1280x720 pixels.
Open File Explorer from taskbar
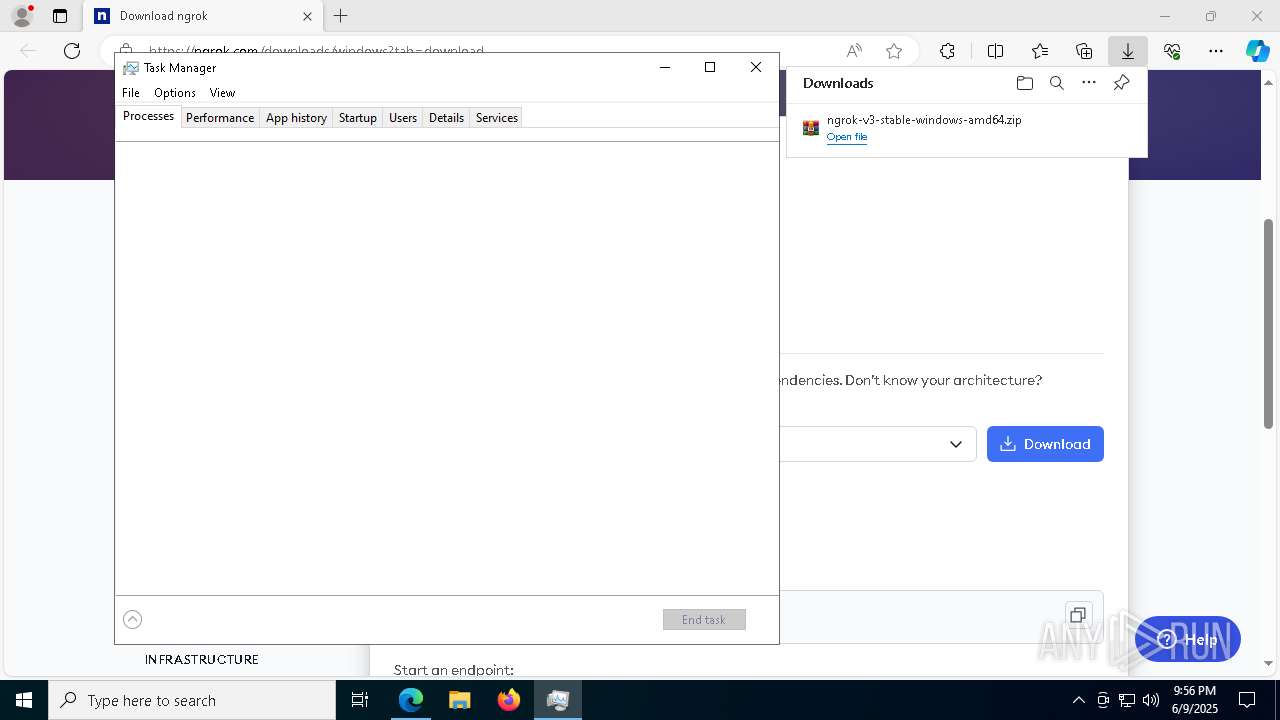click(x=460, y=700)
